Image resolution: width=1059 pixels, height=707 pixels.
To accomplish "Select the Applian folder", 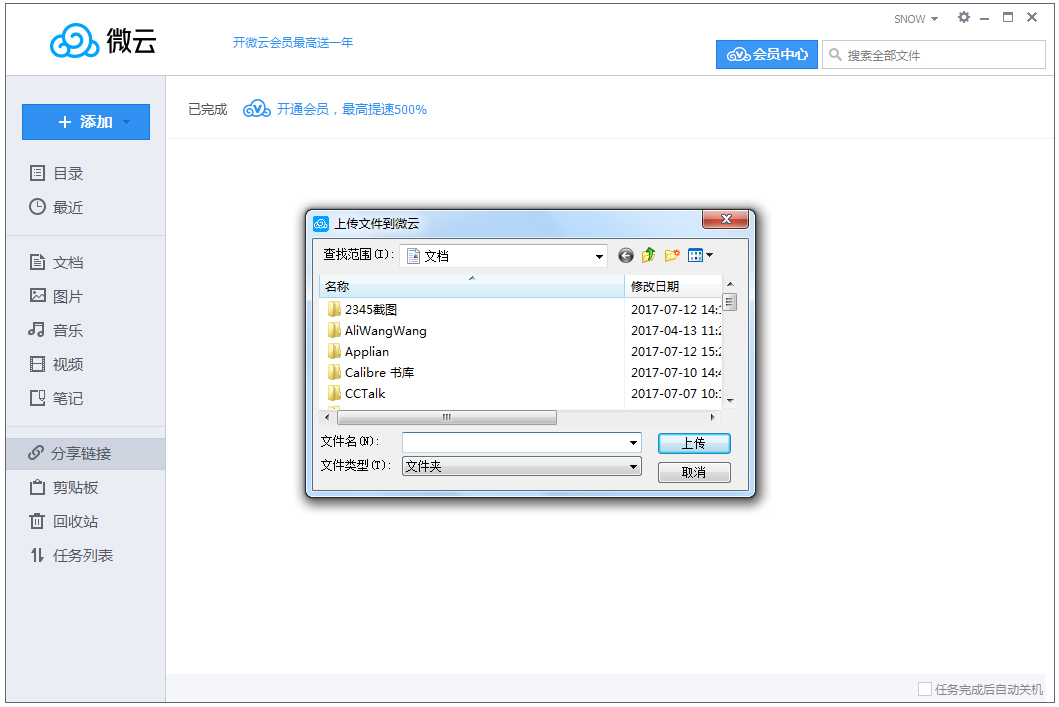I will (x=367, y=351).
